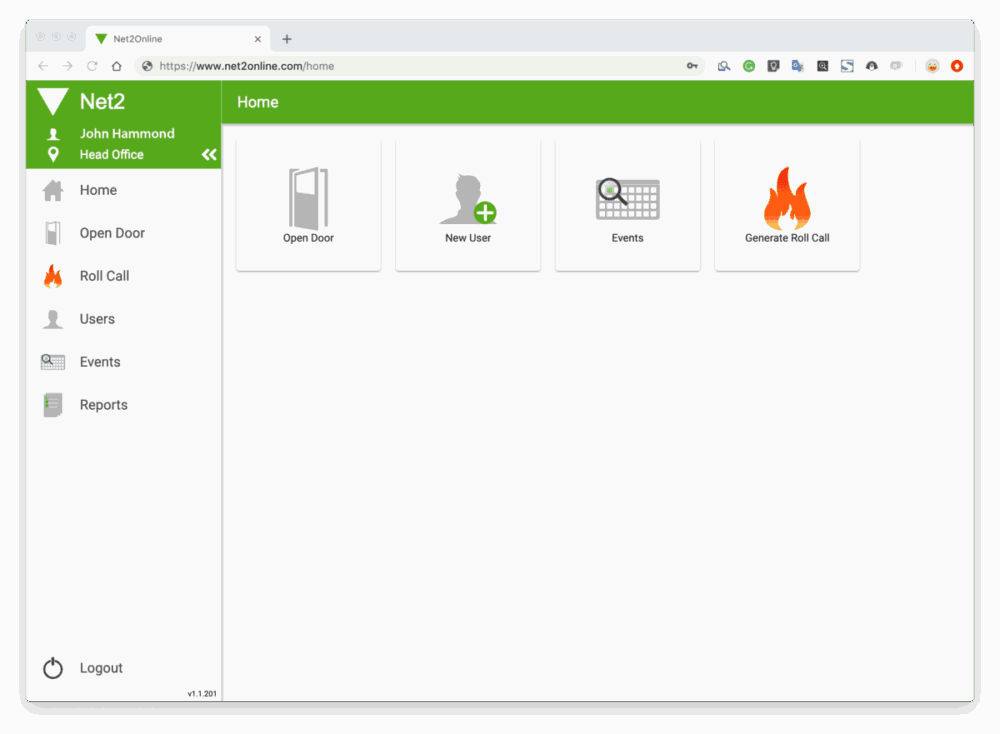
Task: Click the location pin icon beside Head Office
Action: (x=54, y=154)
